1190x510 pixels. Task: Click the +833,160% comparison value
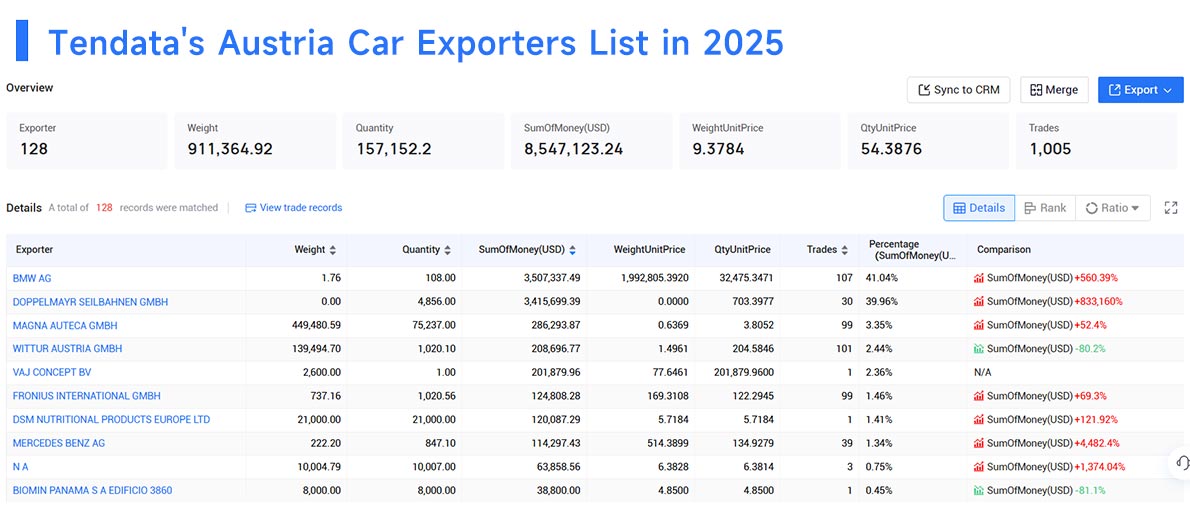(x=1098, y=302)
